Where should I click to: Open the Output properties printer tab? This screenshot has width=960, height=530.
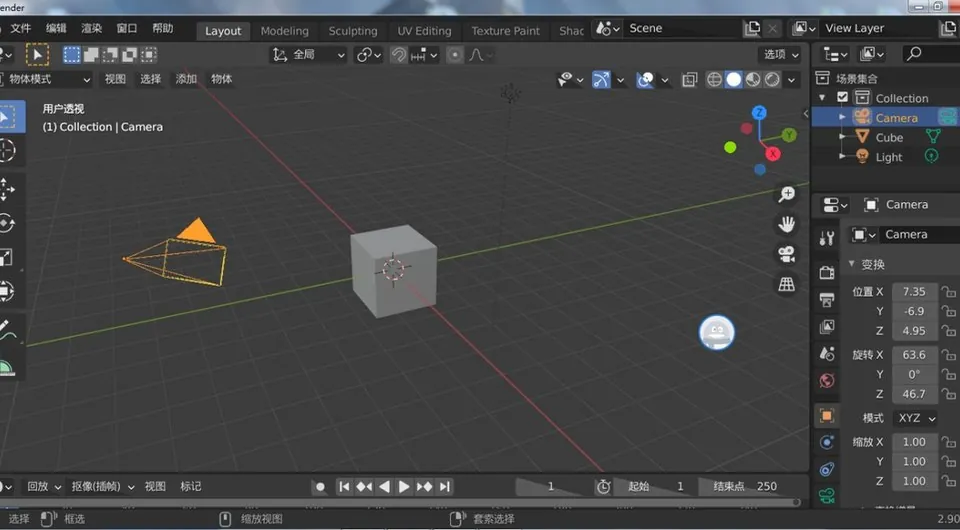[827, 299]
